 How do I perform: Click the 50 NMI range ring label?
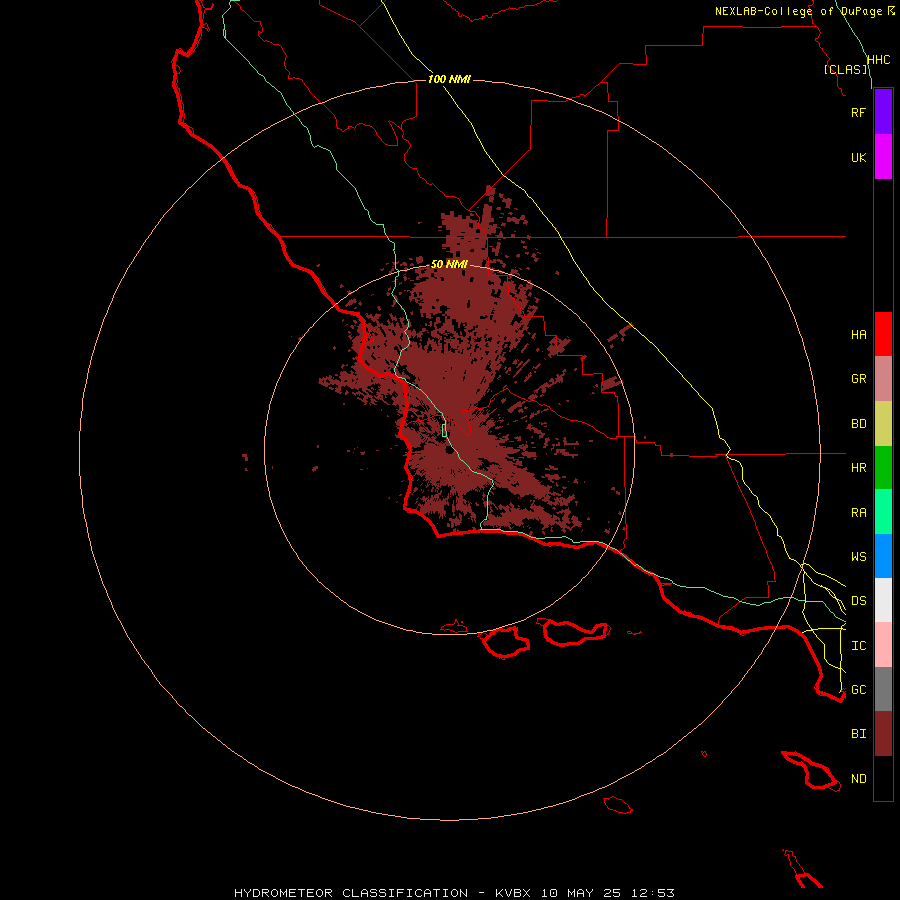449,265
